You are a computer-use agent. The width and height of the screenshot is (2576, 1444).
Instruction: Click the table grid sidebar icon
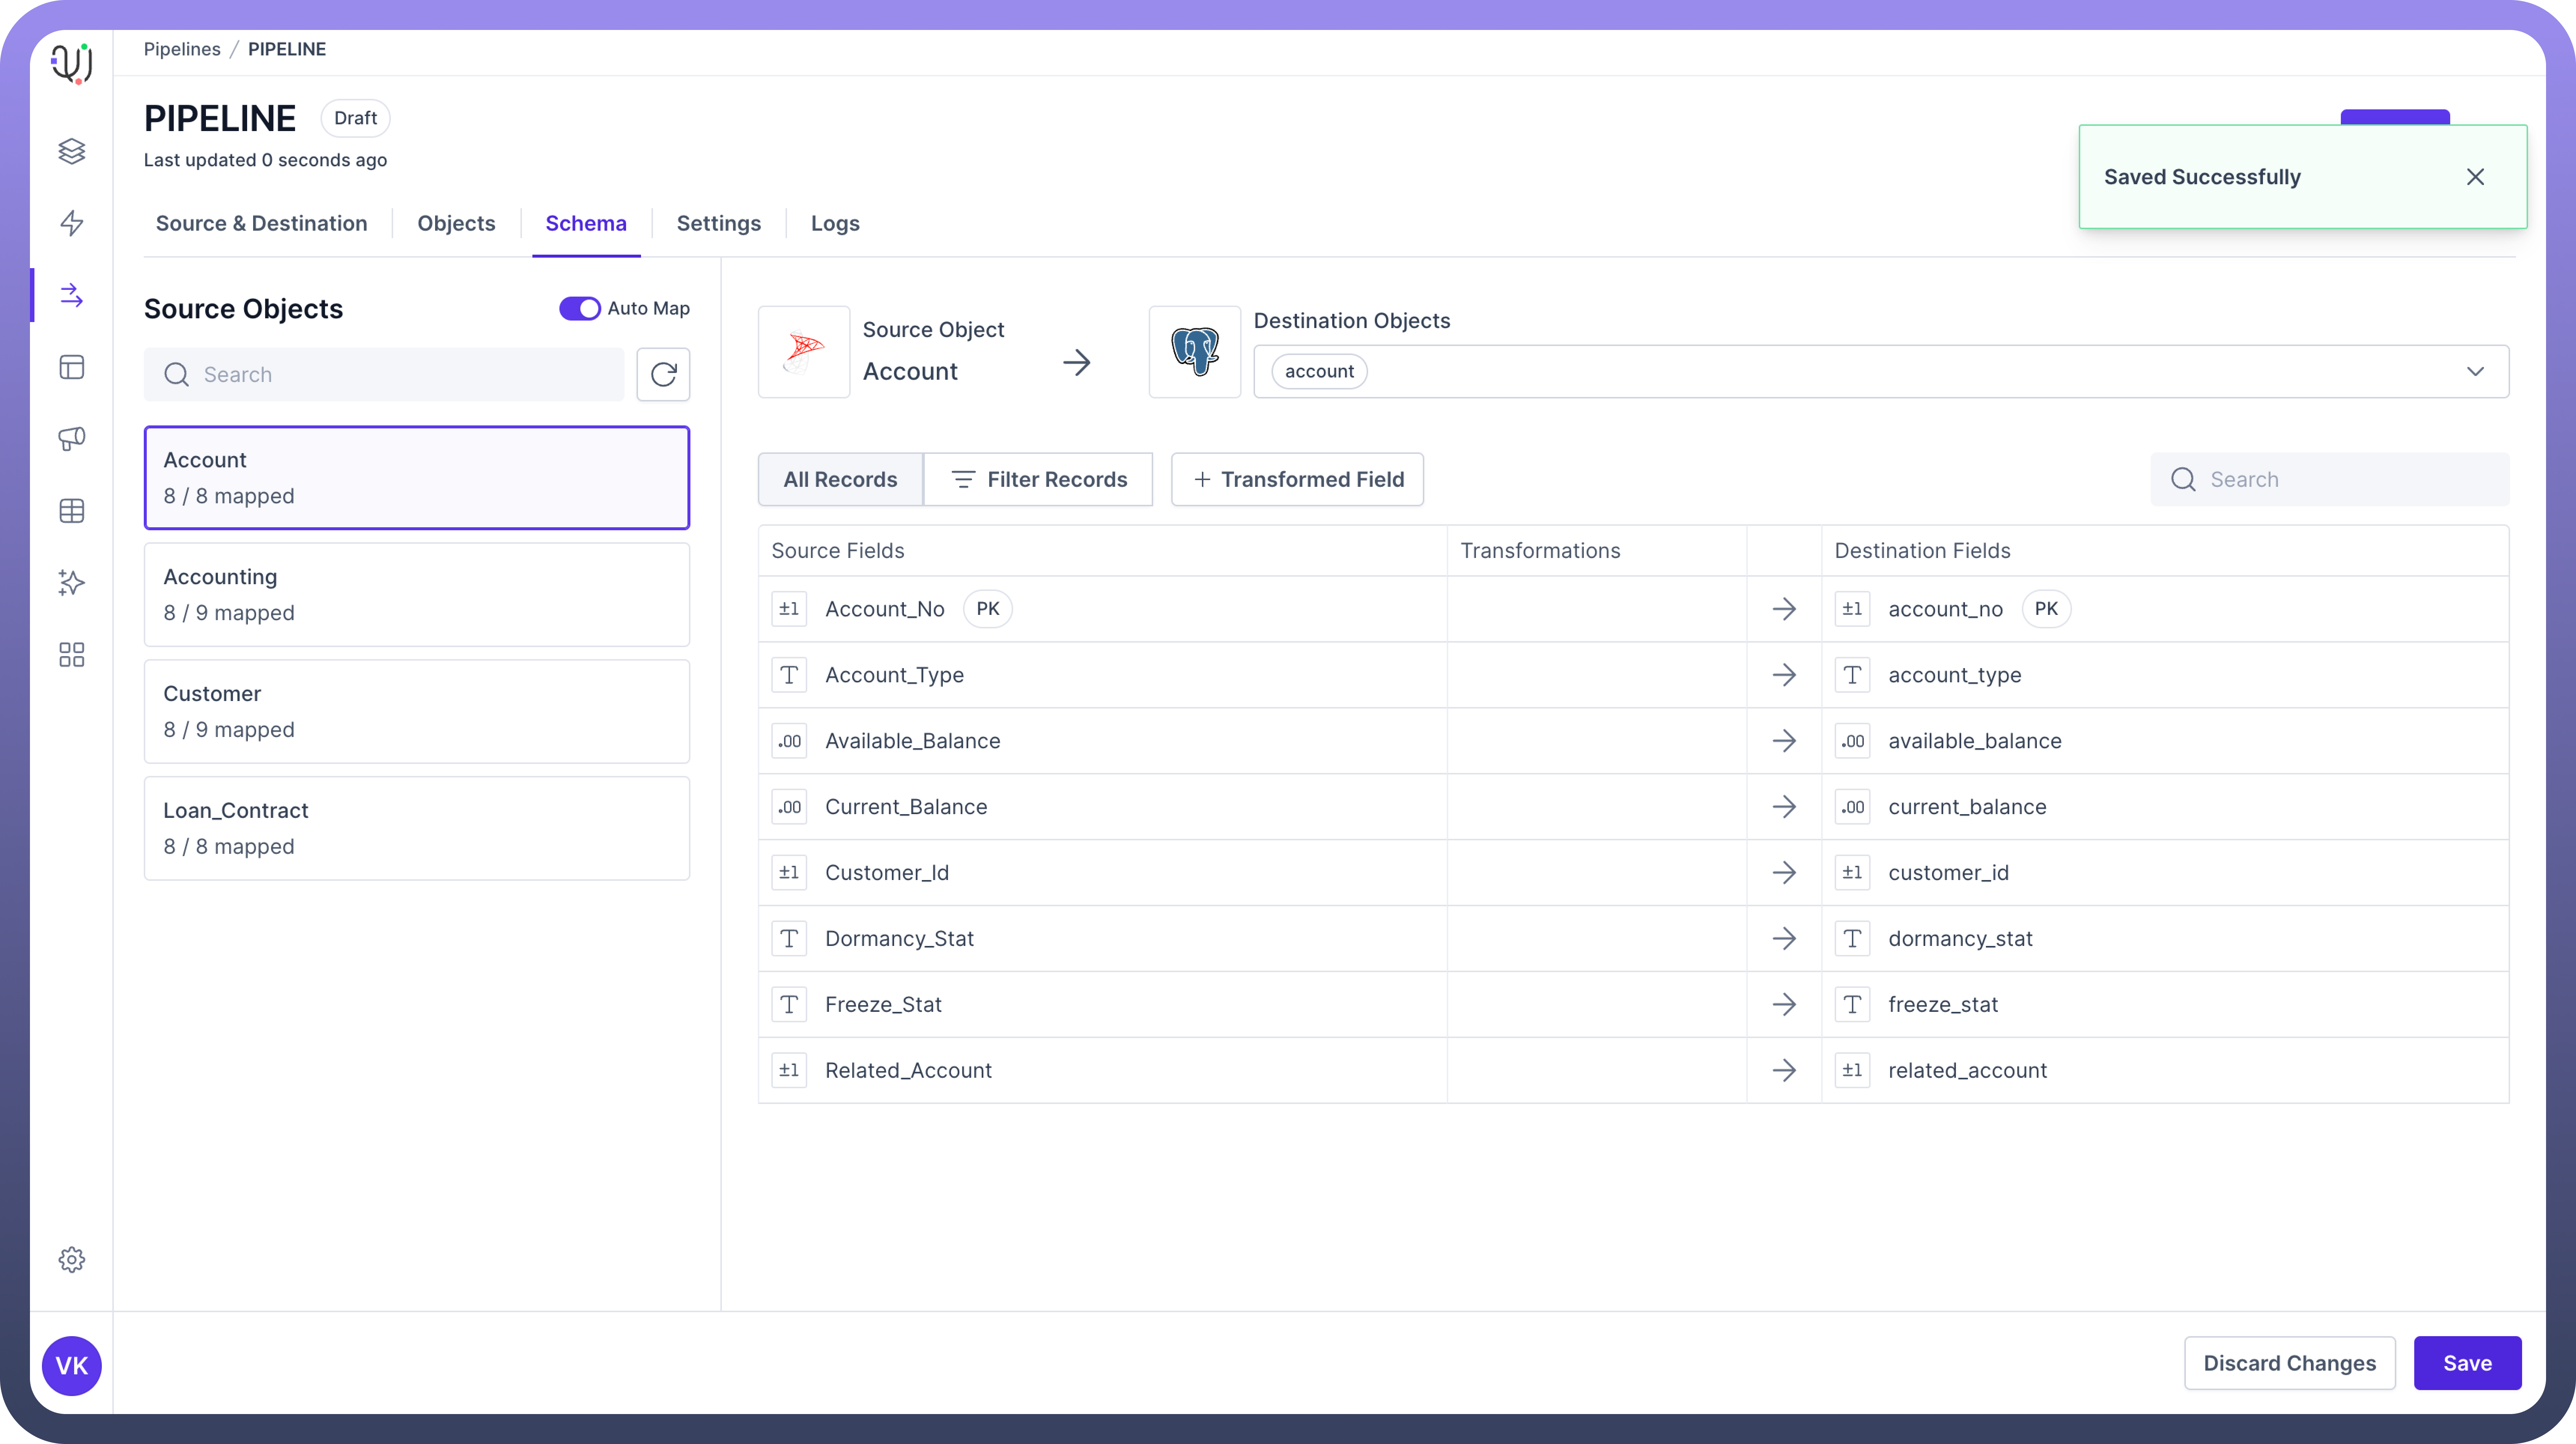[71, 511]
